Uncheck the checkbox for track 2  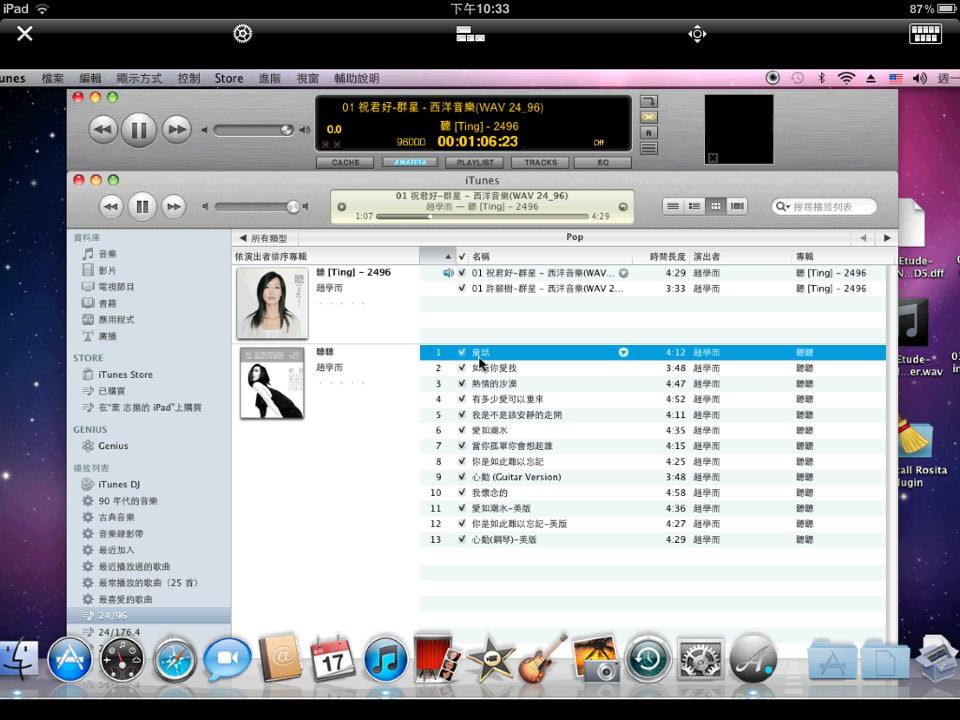tap(462, 368)
